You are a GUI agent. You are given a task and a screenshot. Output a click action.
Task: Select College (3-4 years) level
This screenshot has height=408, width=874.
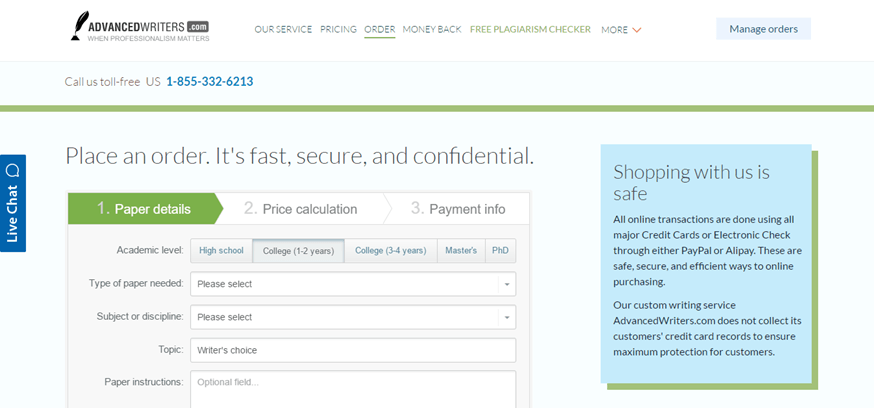pos(391,251)
